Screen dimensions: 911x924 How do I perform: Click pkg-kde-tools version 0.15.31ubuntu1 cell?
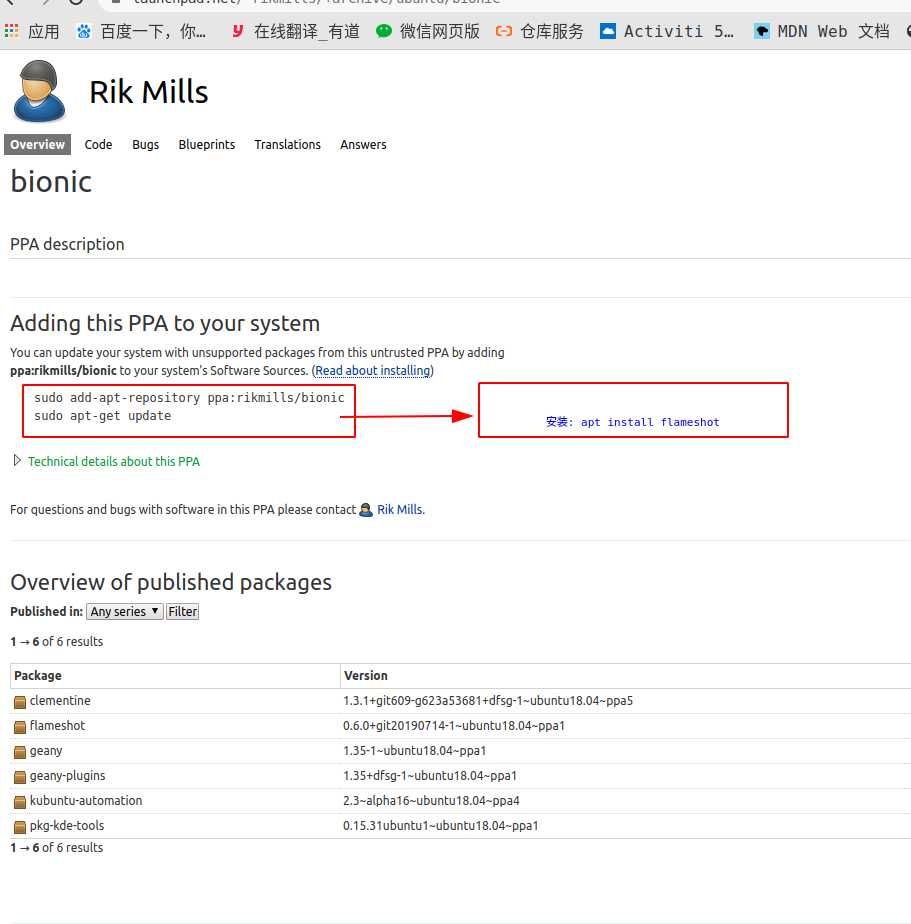click(x=441, y=826)
